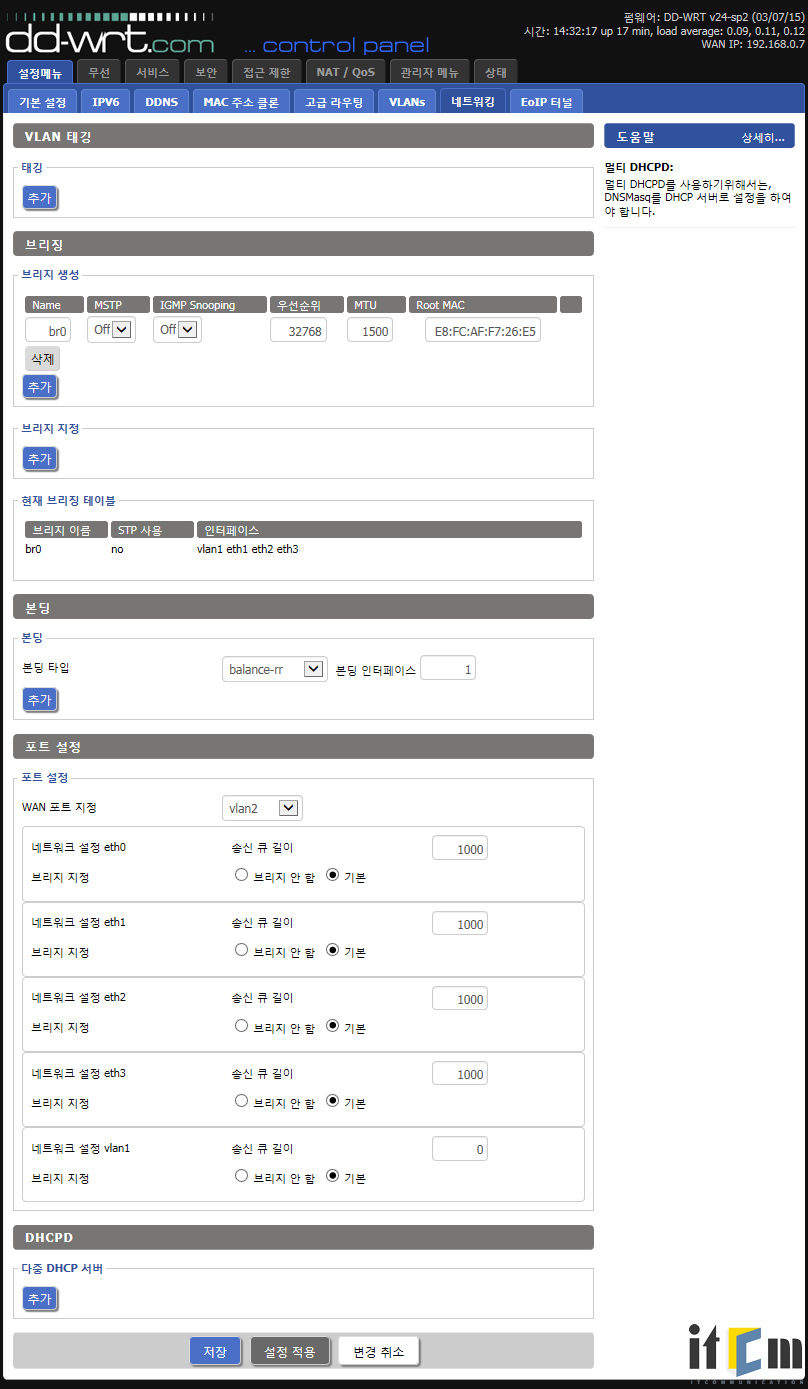Viewport: 808px width, 1389px height.
Task: Click the 변경 취소 button
Action: click(378, 1351)
